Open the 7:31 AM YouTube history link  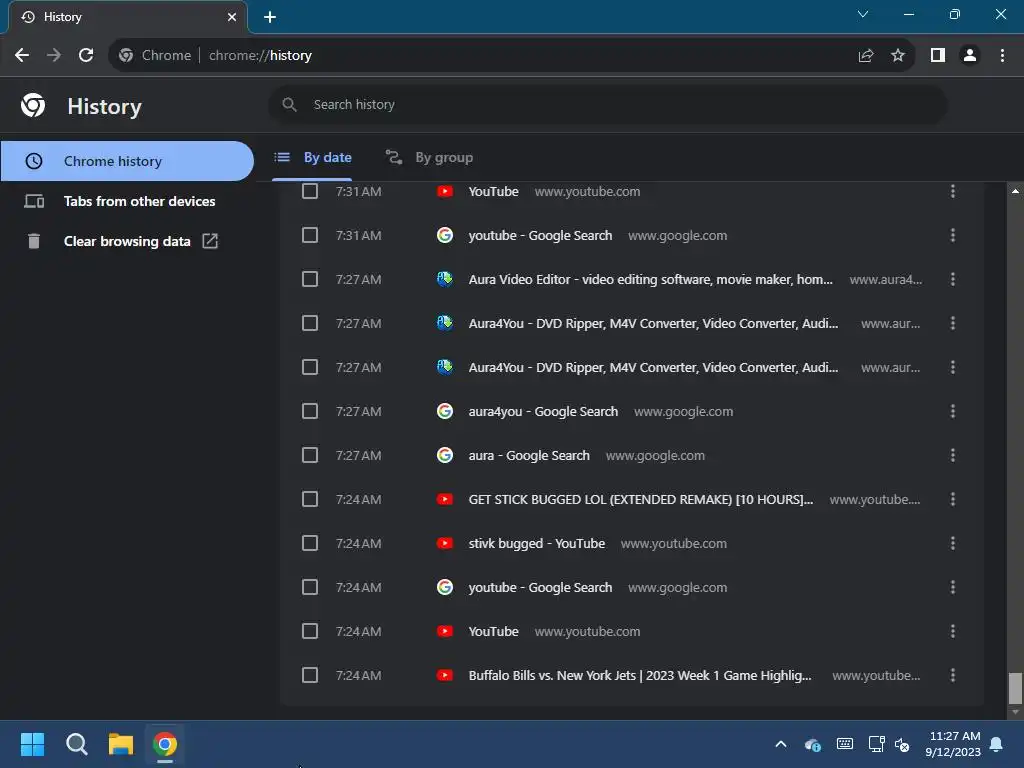click(493, 191)
